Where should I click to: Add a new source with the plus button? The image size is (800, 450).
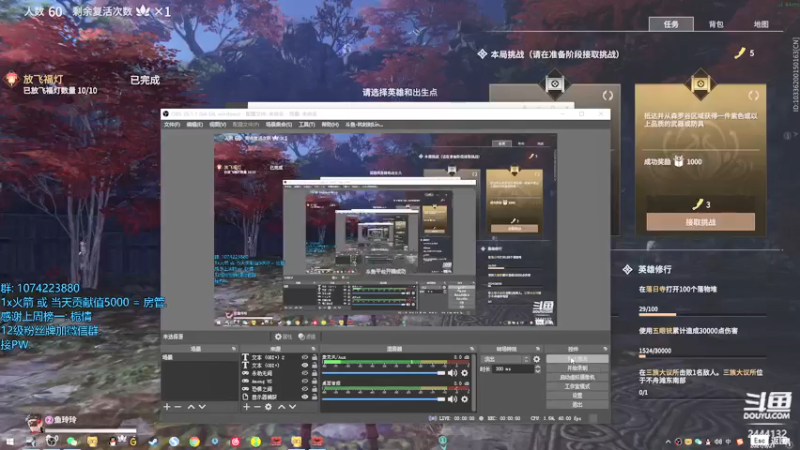246,407
